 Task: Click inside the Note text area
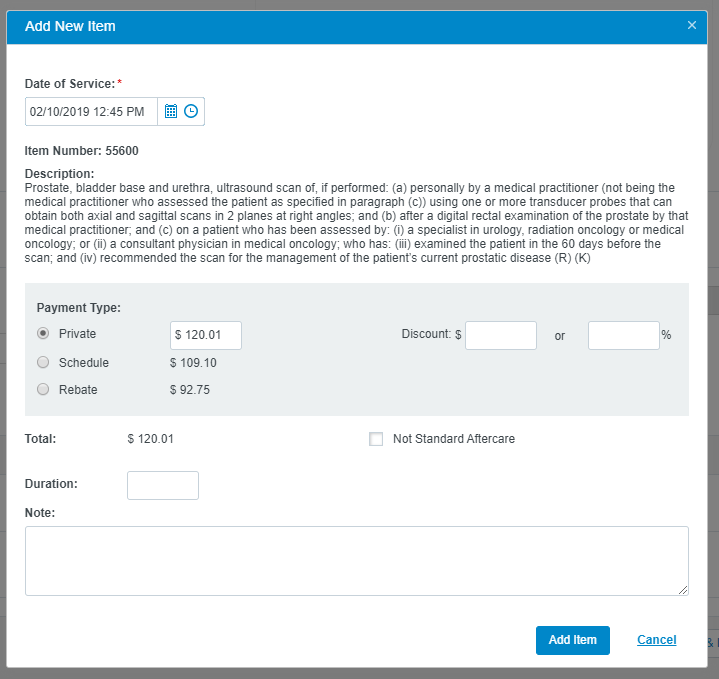[357, 561]
